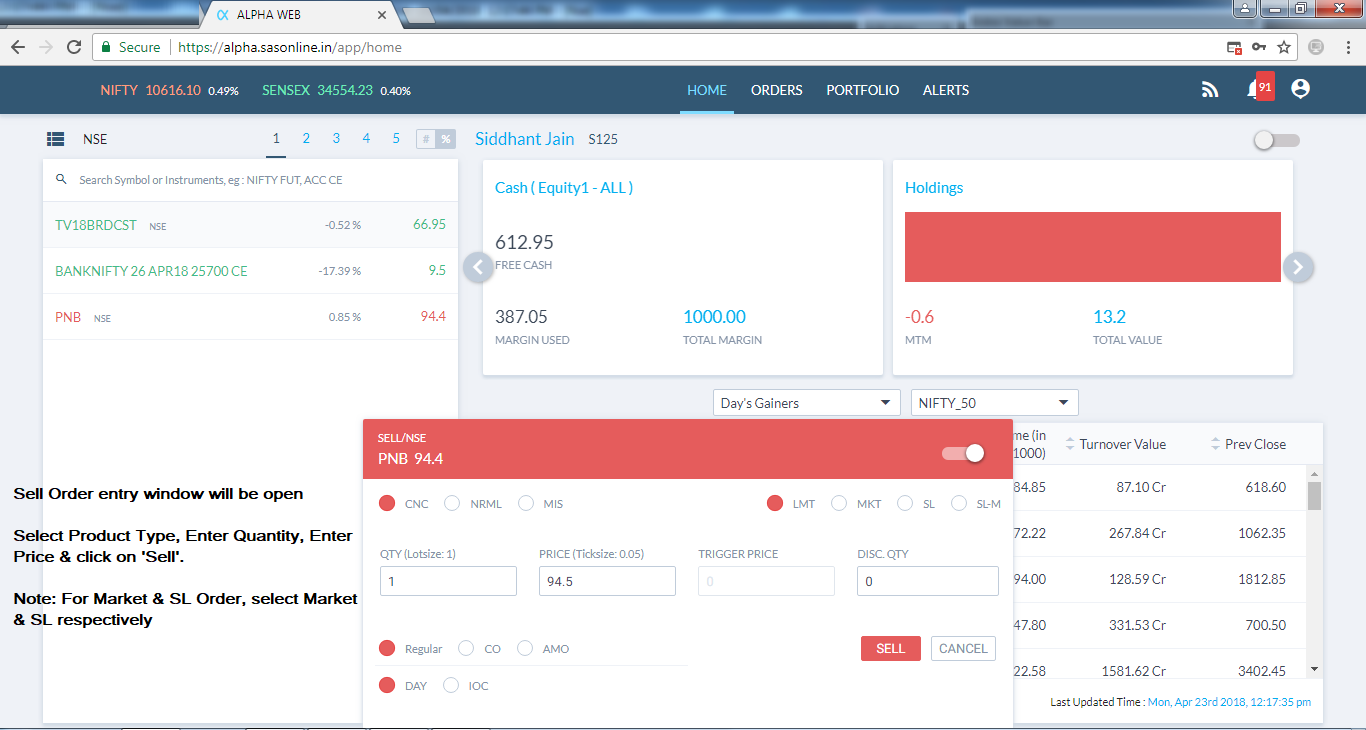1366x730 pixels.
Task: Toggle the Buy/Sell switch in order header
Action: coord(964,453)
